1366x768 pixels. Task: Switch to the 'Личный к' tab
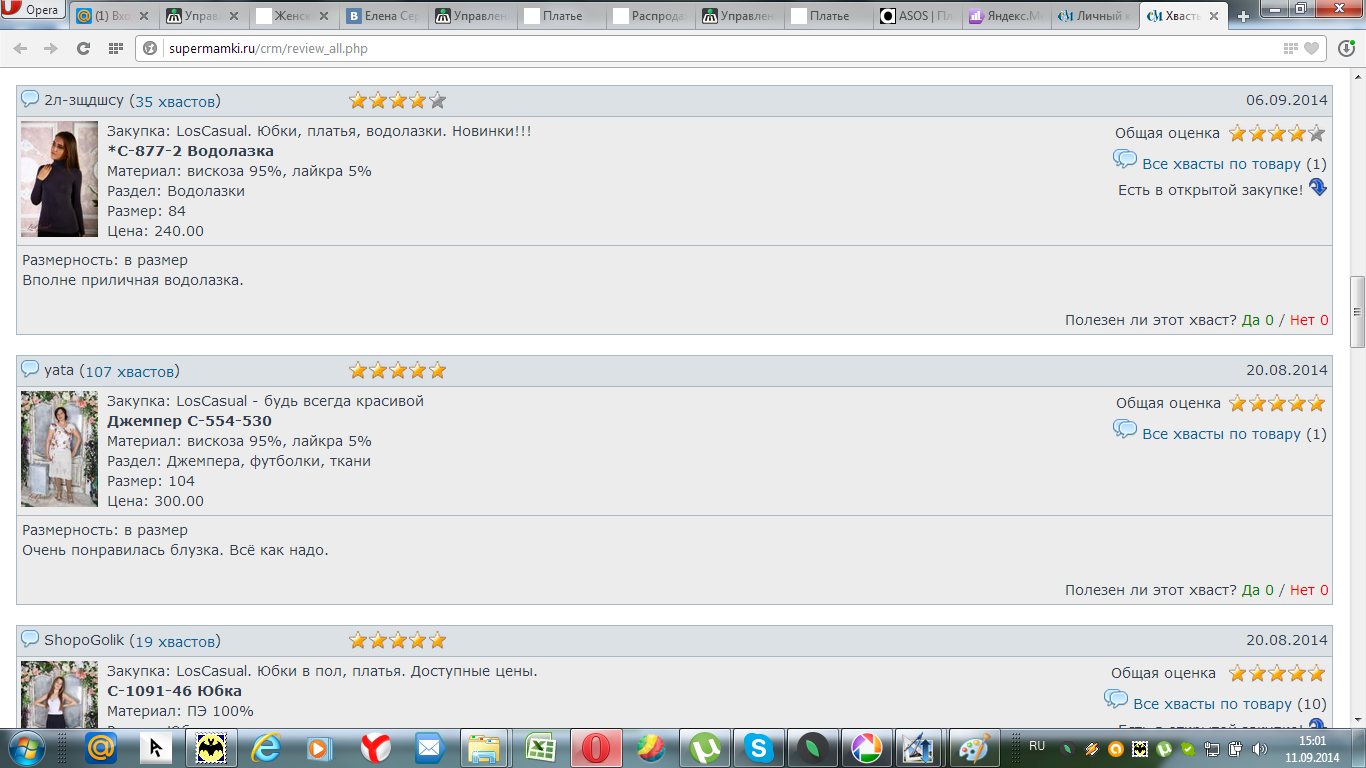[x=1094, y=16]
